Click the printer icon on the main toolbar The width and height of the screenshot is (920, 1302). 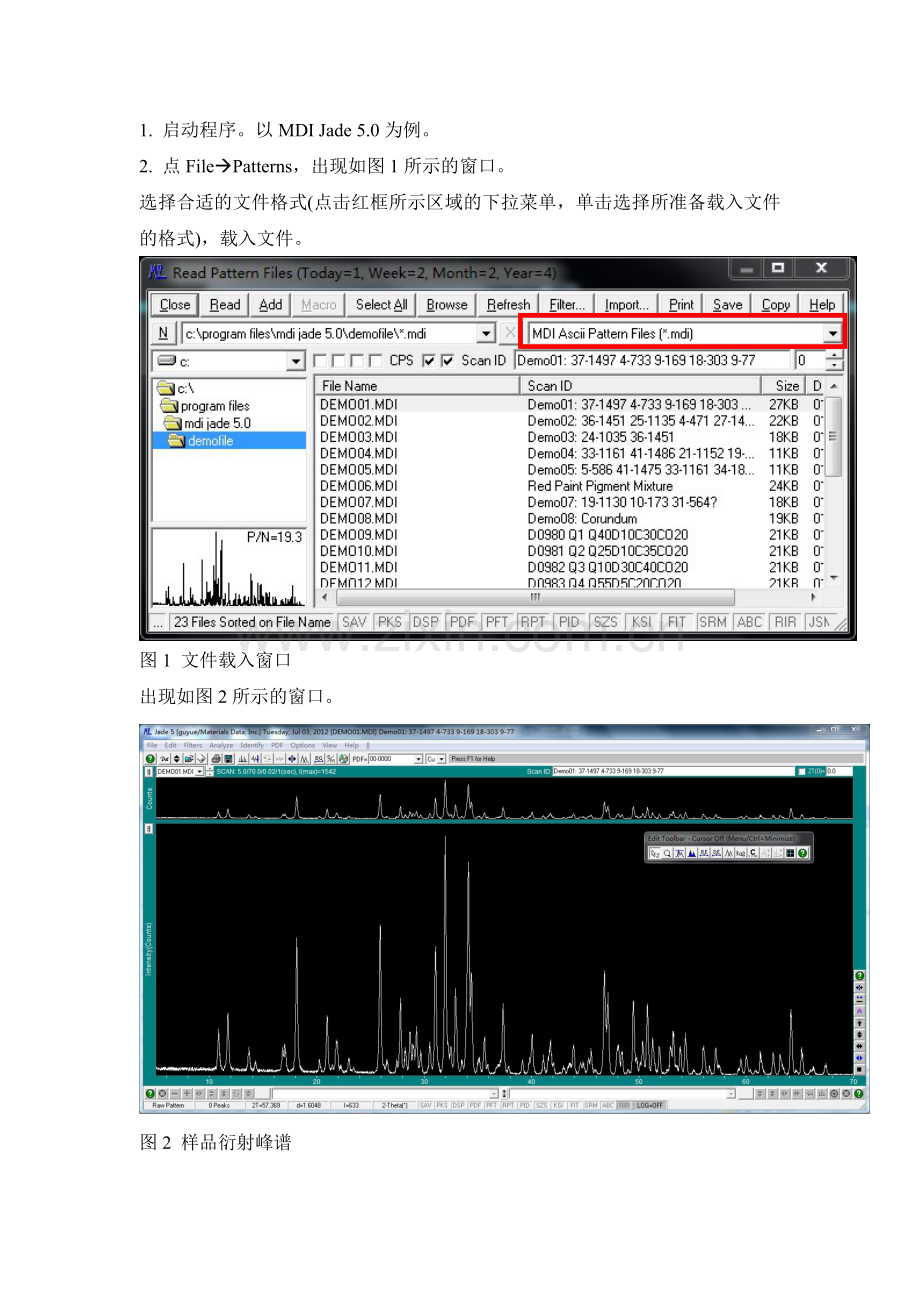[214, 758]
